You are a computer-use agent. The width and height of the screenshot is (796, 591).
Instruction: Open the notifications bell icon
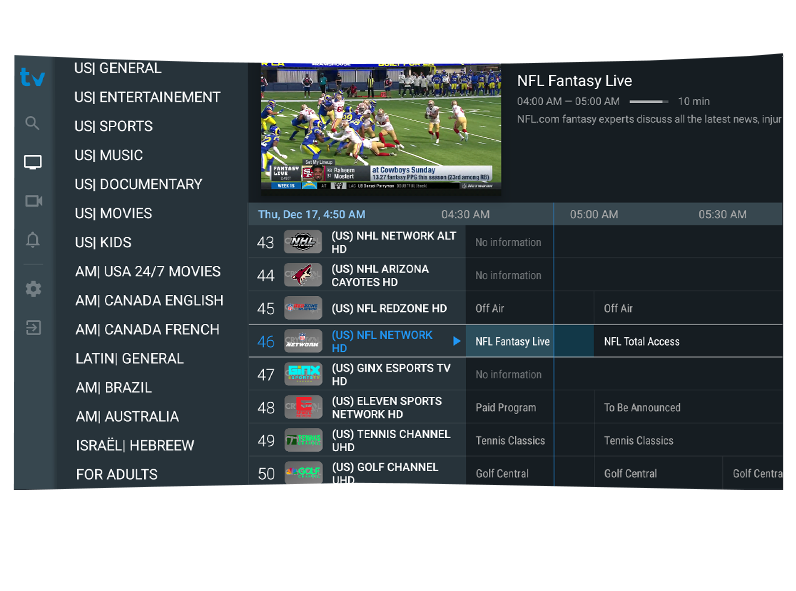(x=32, y=240)
